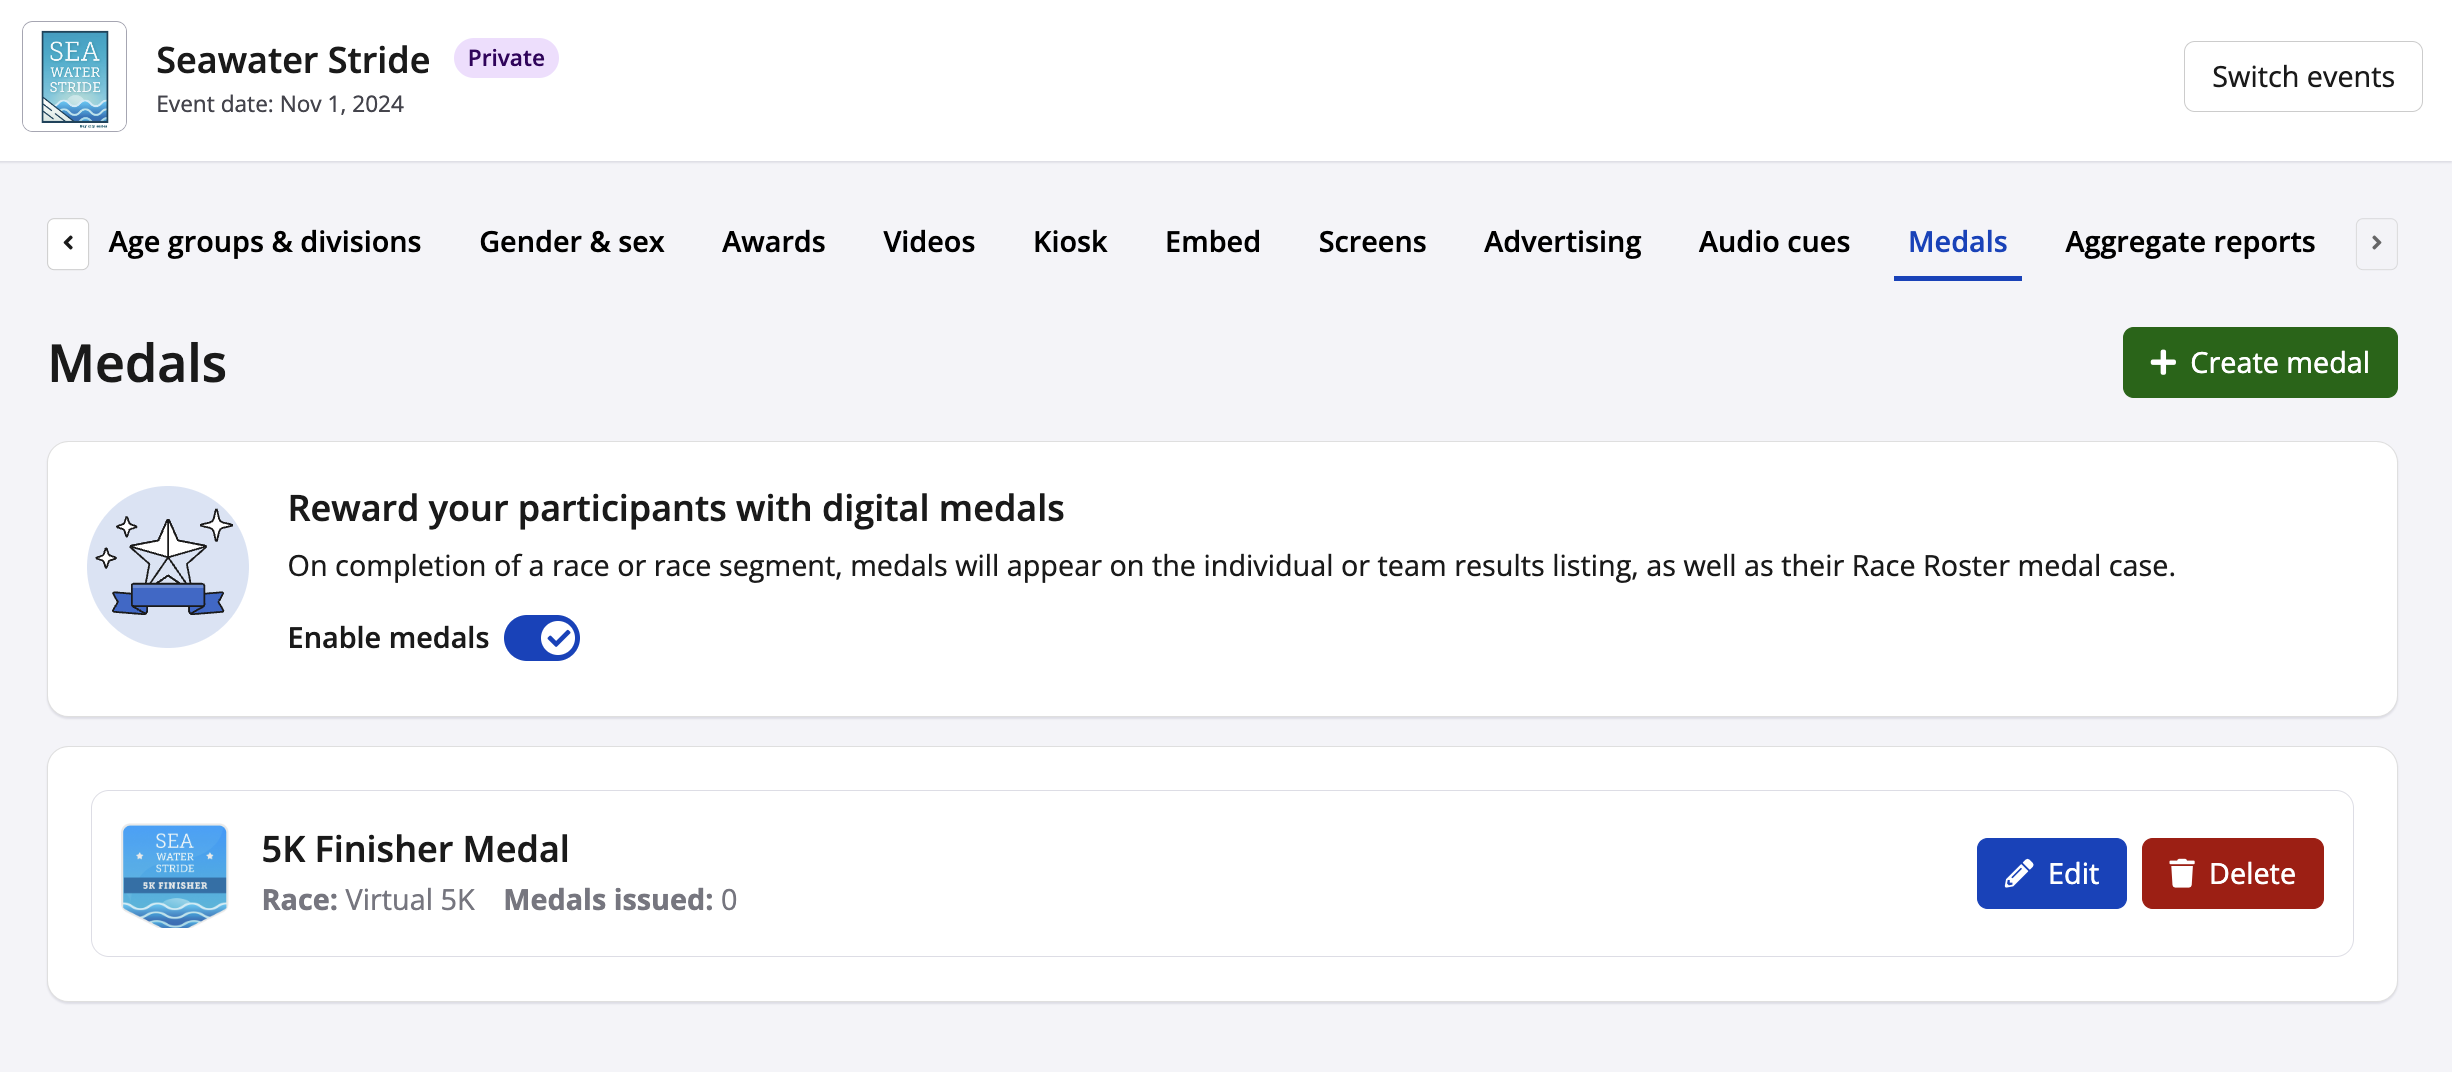Switch to the Gender & sex tab

571,242
